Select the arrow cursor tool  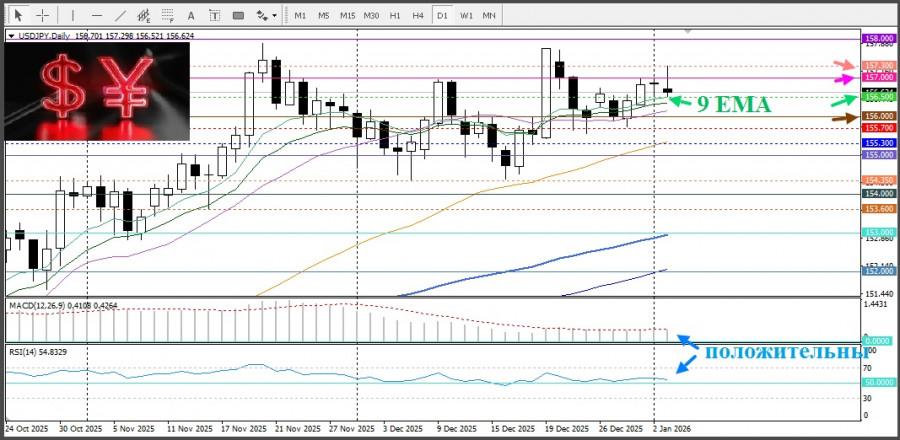[x=18, y=16]
